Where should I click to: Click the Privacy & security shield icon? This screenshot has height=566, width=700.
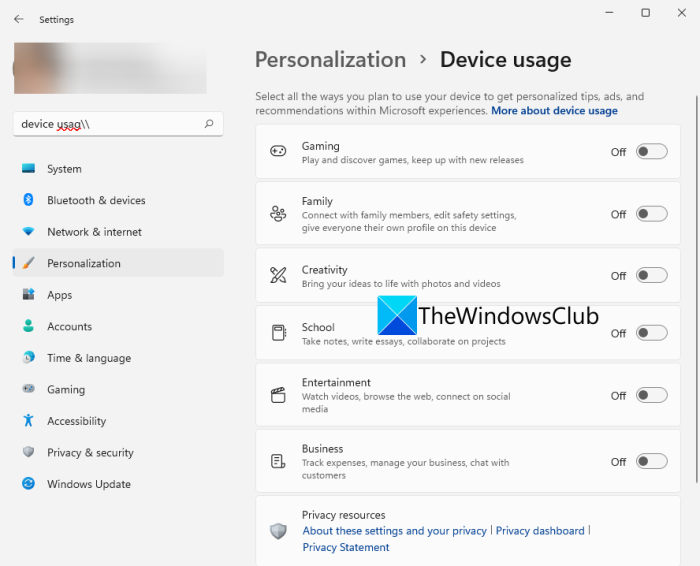tap(28, 453)
